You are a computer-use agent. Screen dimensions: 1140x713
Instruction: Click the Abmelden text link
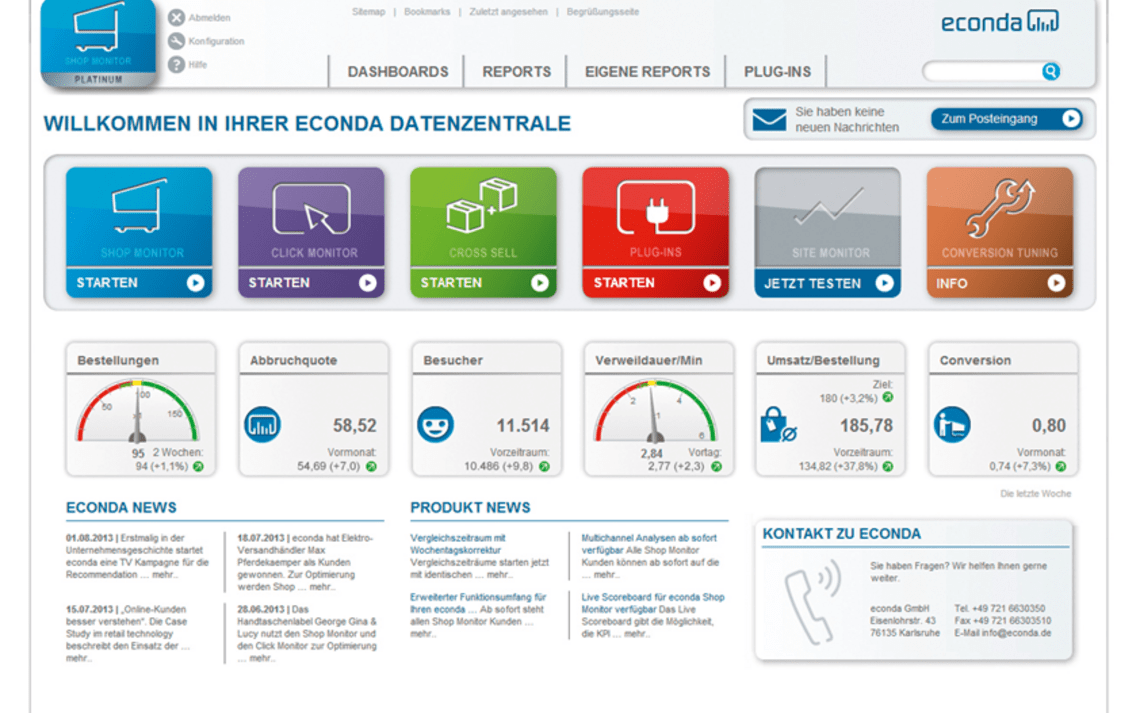(x=209, y=17)
